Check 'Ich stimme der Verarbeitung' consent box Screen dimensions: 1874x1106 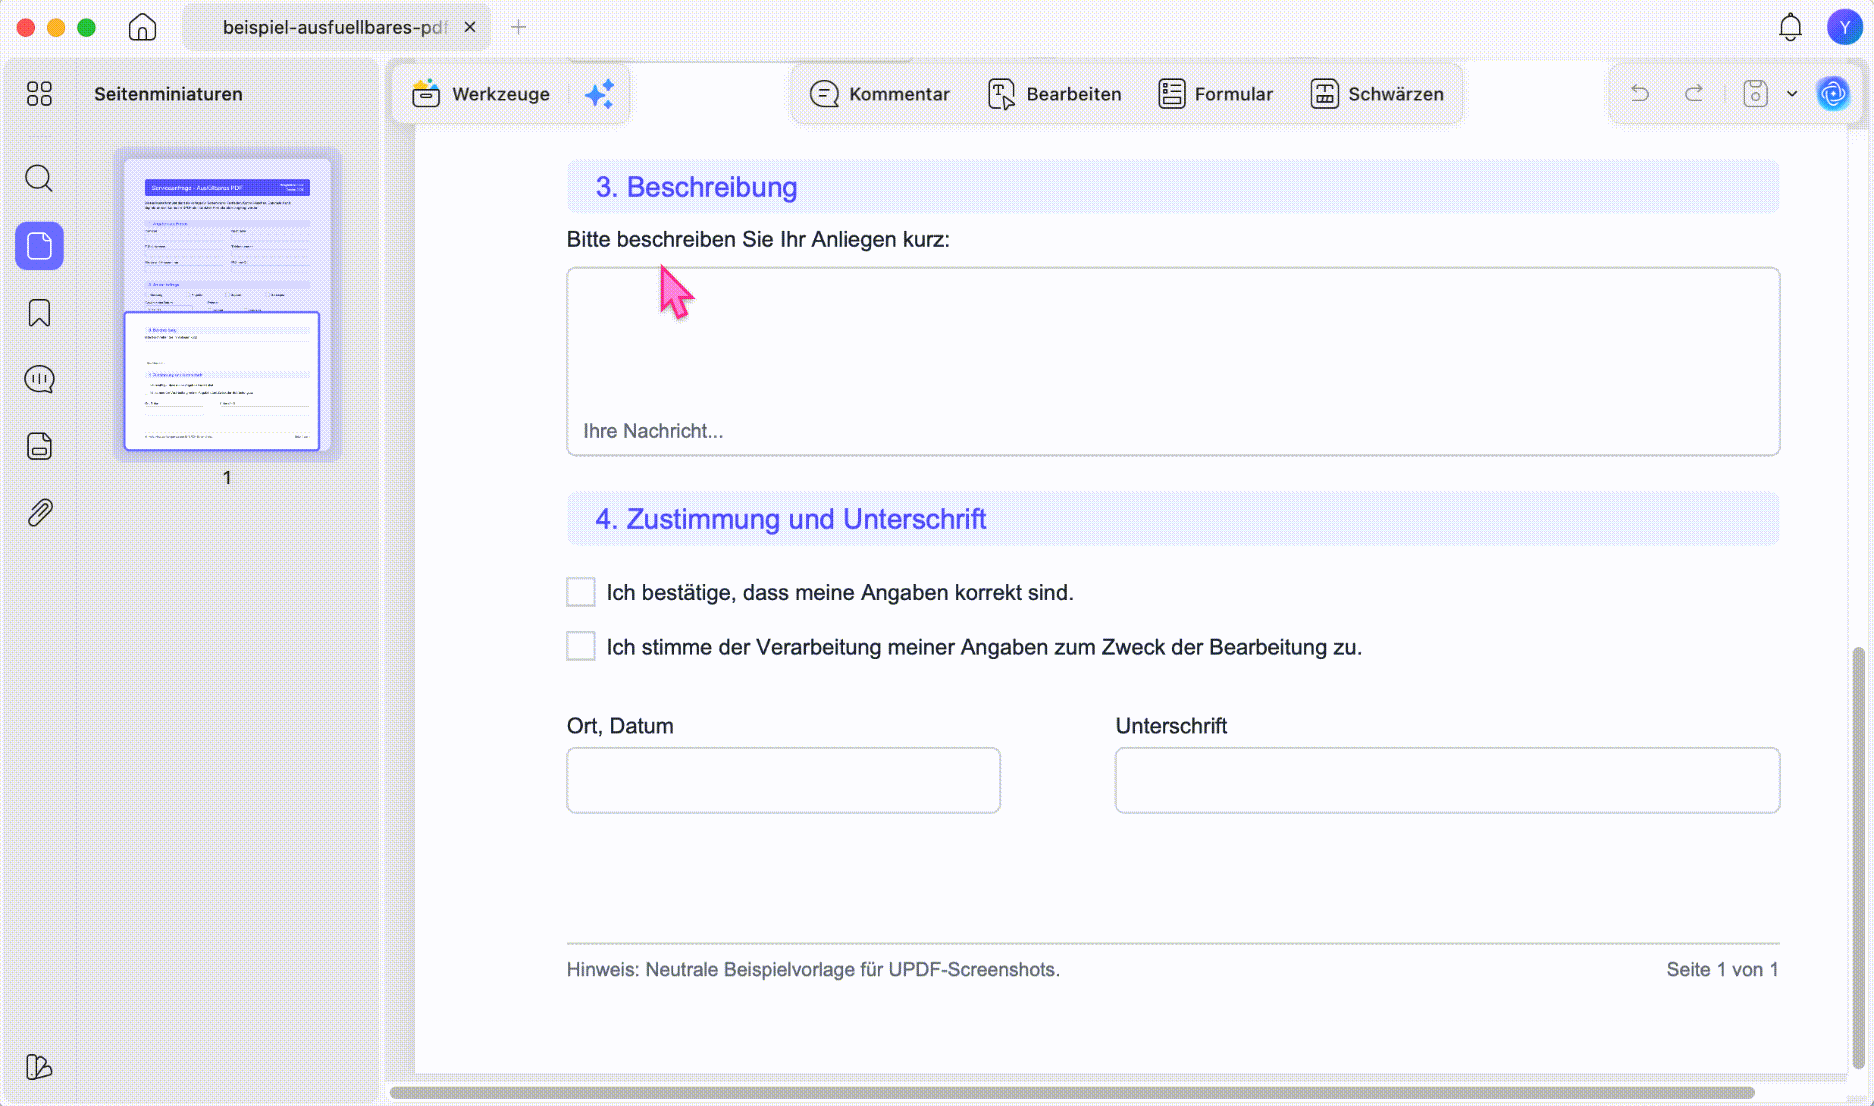[581, 646]
